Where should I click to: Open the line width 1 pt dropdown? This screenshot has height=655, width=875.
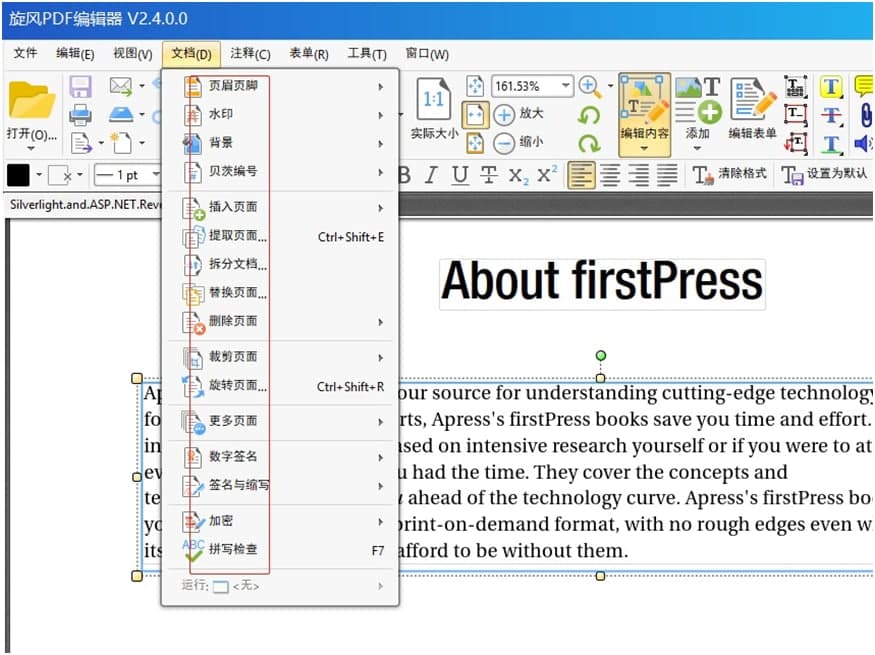[x=156, y=175]
